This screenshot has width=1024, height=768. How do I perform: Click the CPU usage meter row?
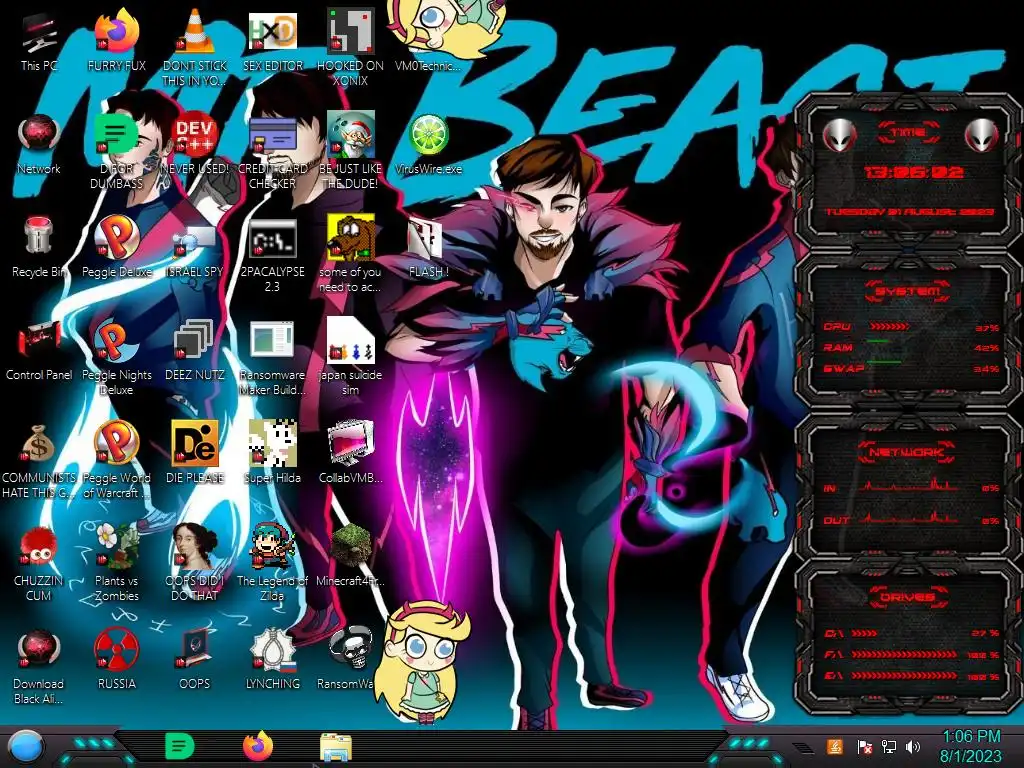click(911, 327)
